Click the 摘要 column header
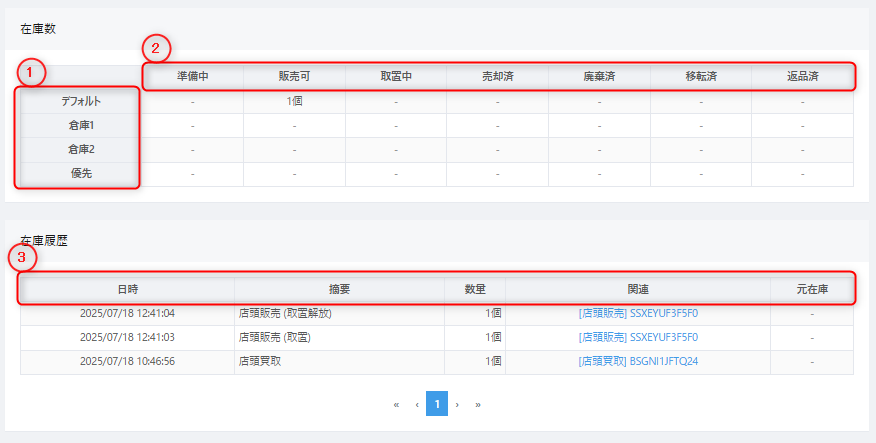This screenshot has width=876, height=443. [x=340, y=289]
